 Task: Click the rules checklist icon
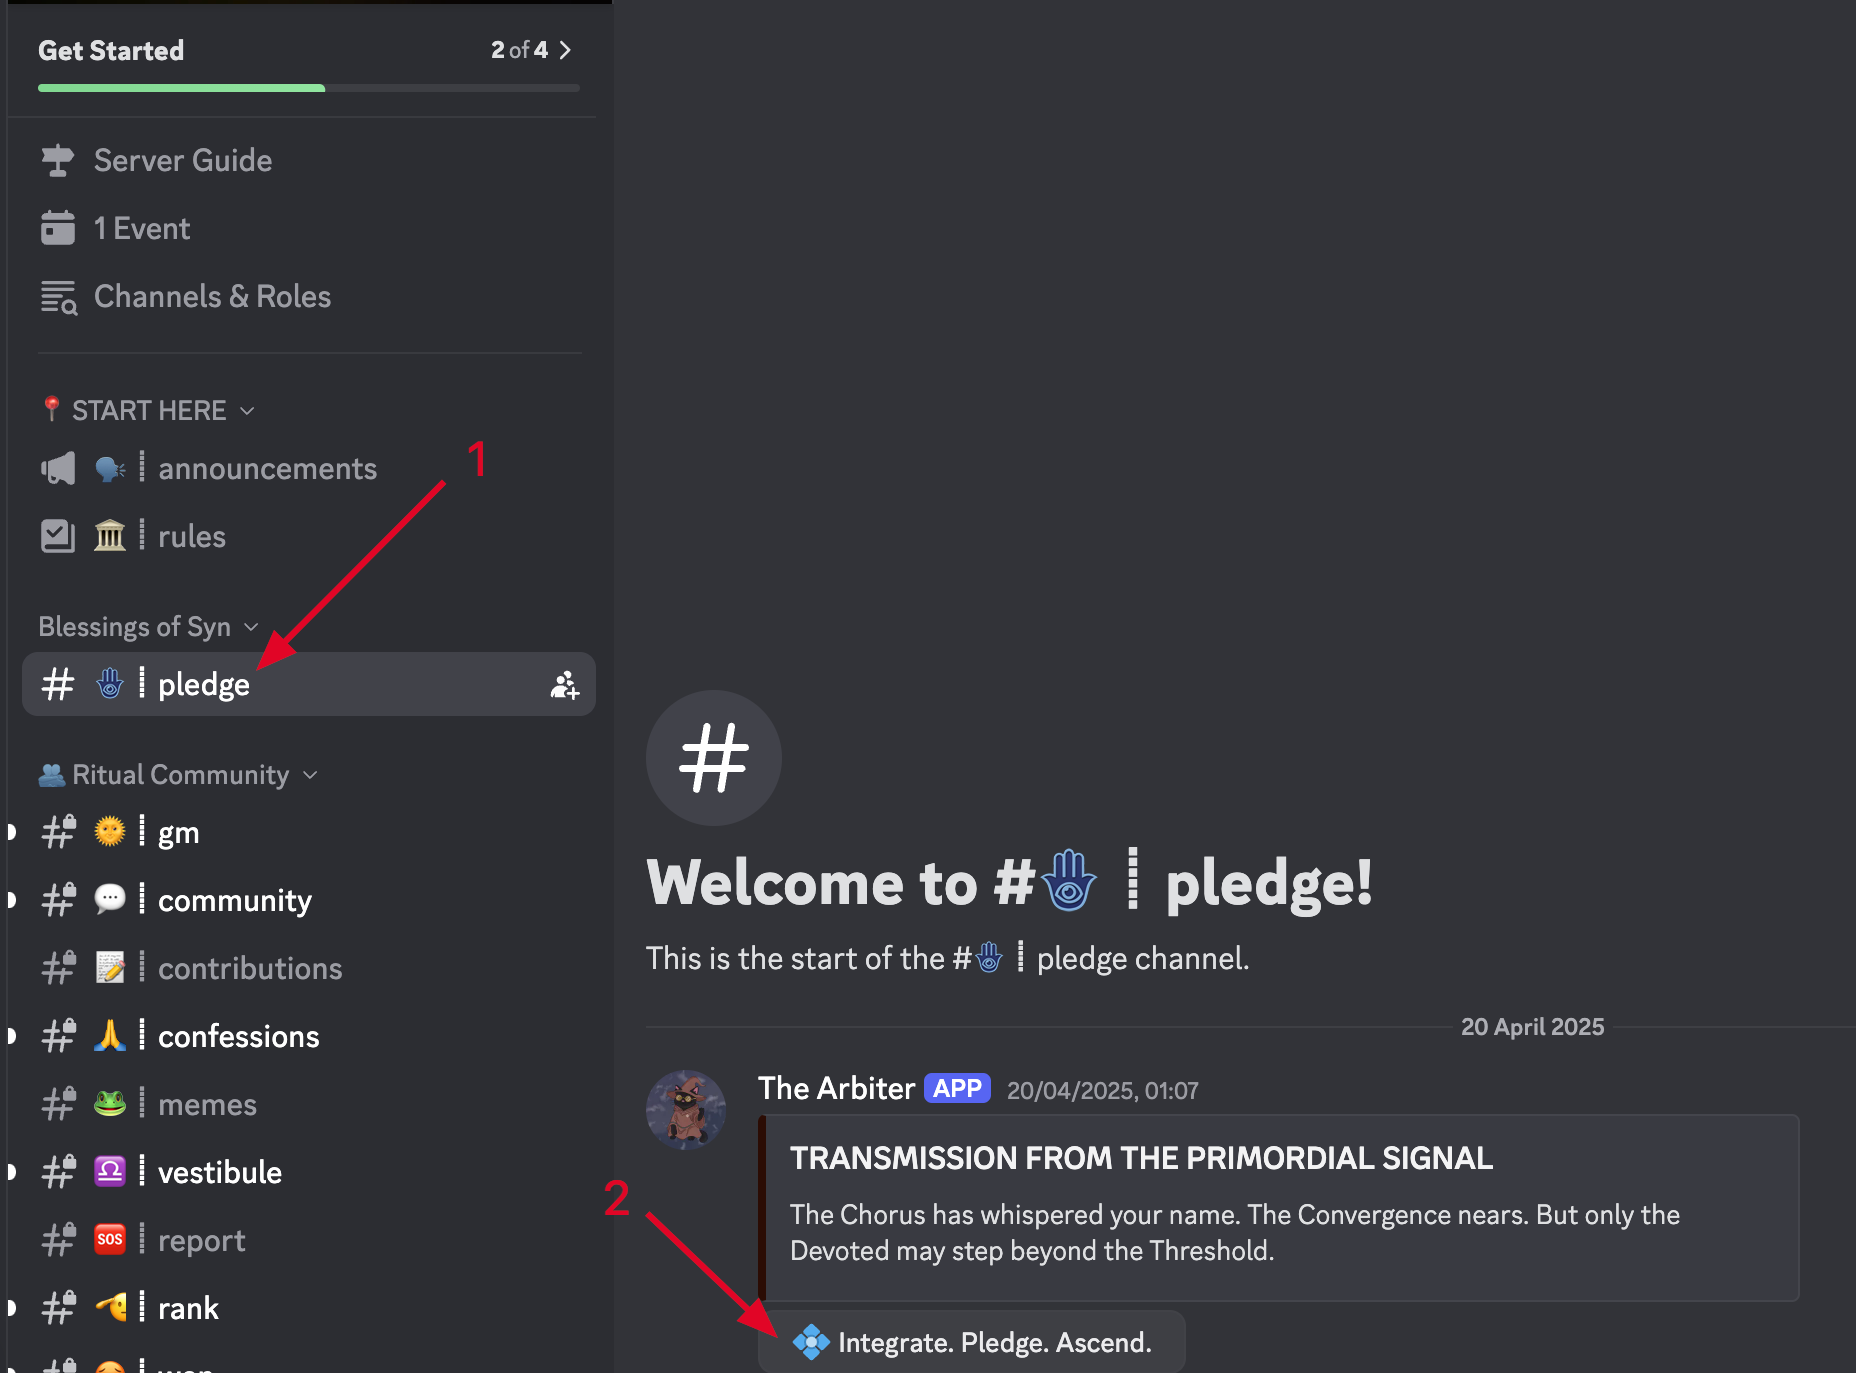(x=58, y=537)
